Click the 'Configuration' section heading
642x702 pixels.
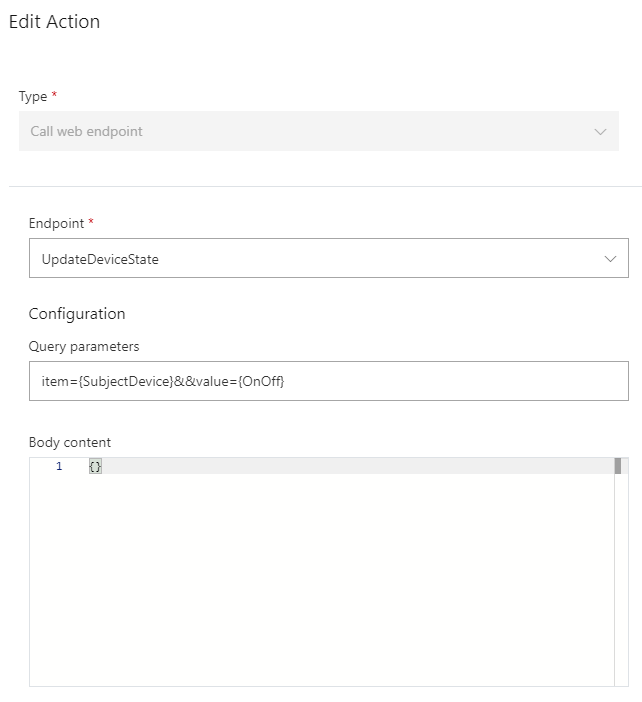[77, 314]
